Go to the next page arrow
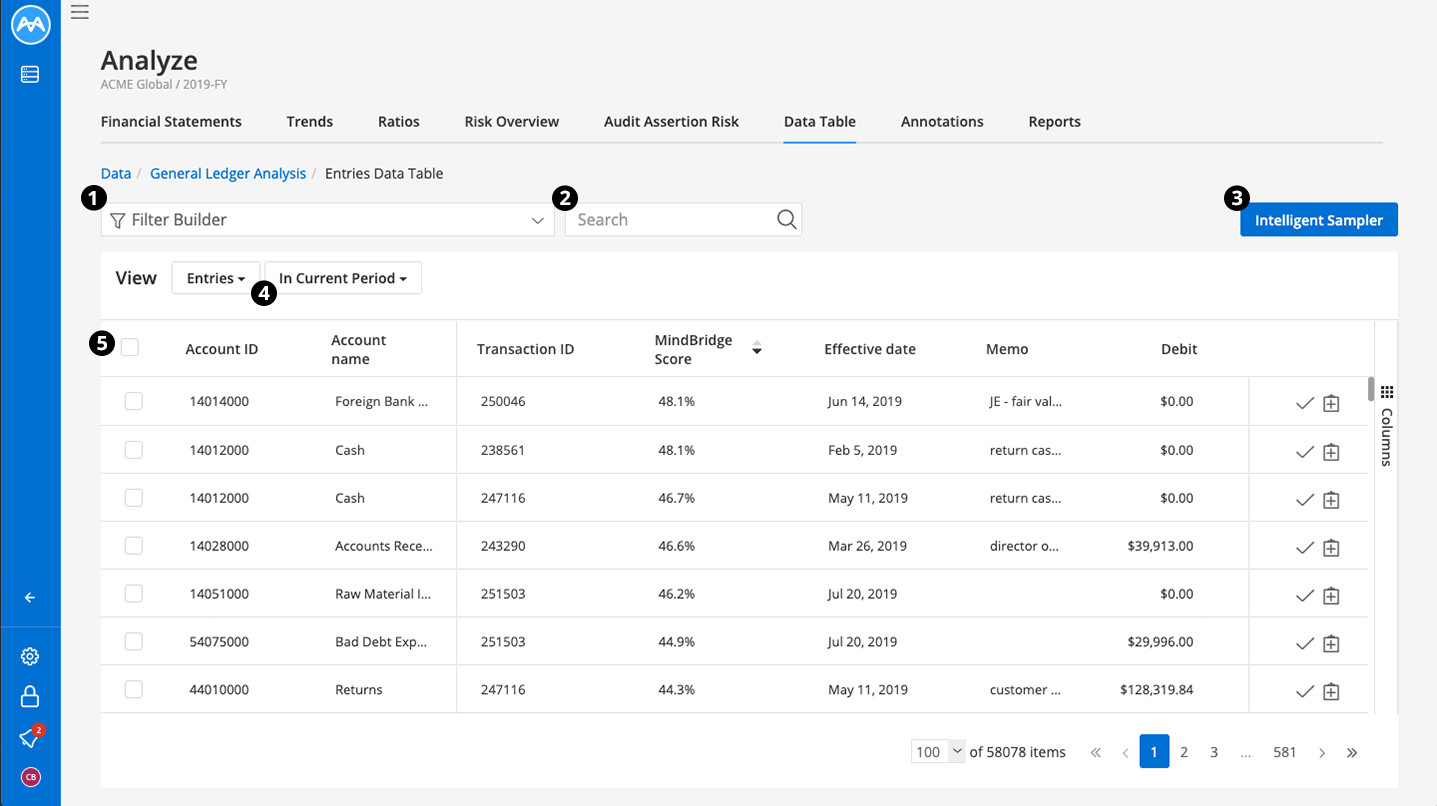The image size is (1437, 806). point(1322,752)
